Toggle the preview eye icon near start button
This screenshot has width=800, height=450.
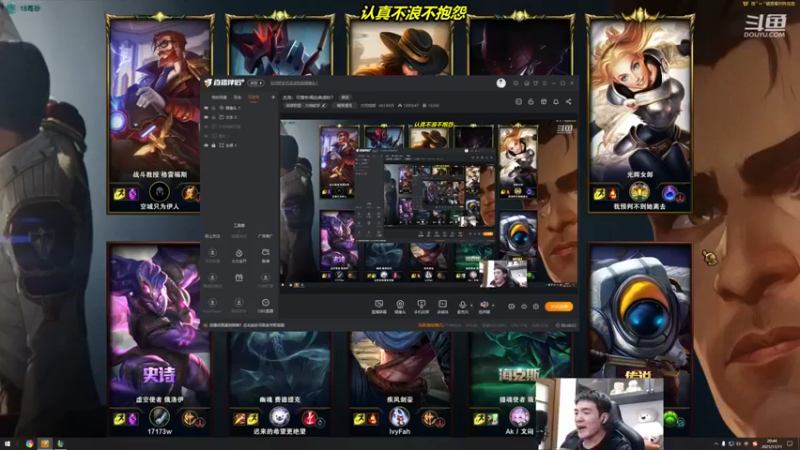(524, 307)
